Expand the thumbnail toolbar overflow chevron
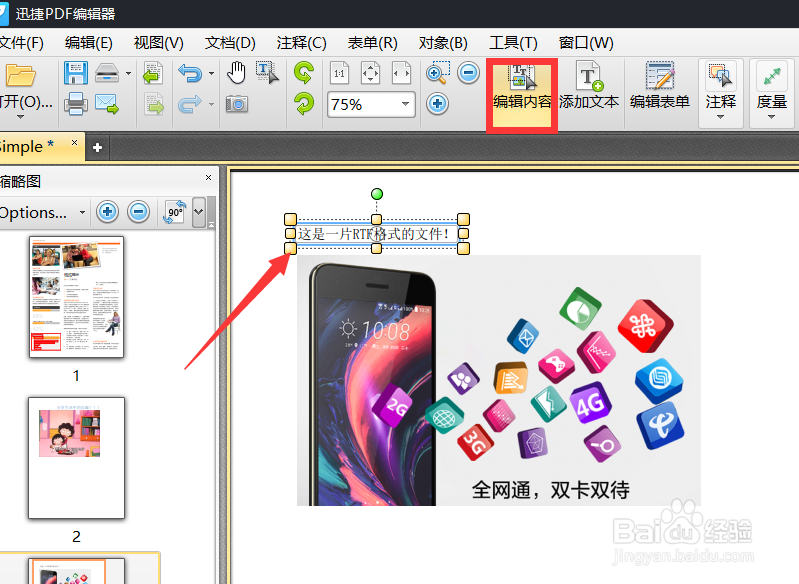Viewport: 799px width, 584px height. point(199,211)
